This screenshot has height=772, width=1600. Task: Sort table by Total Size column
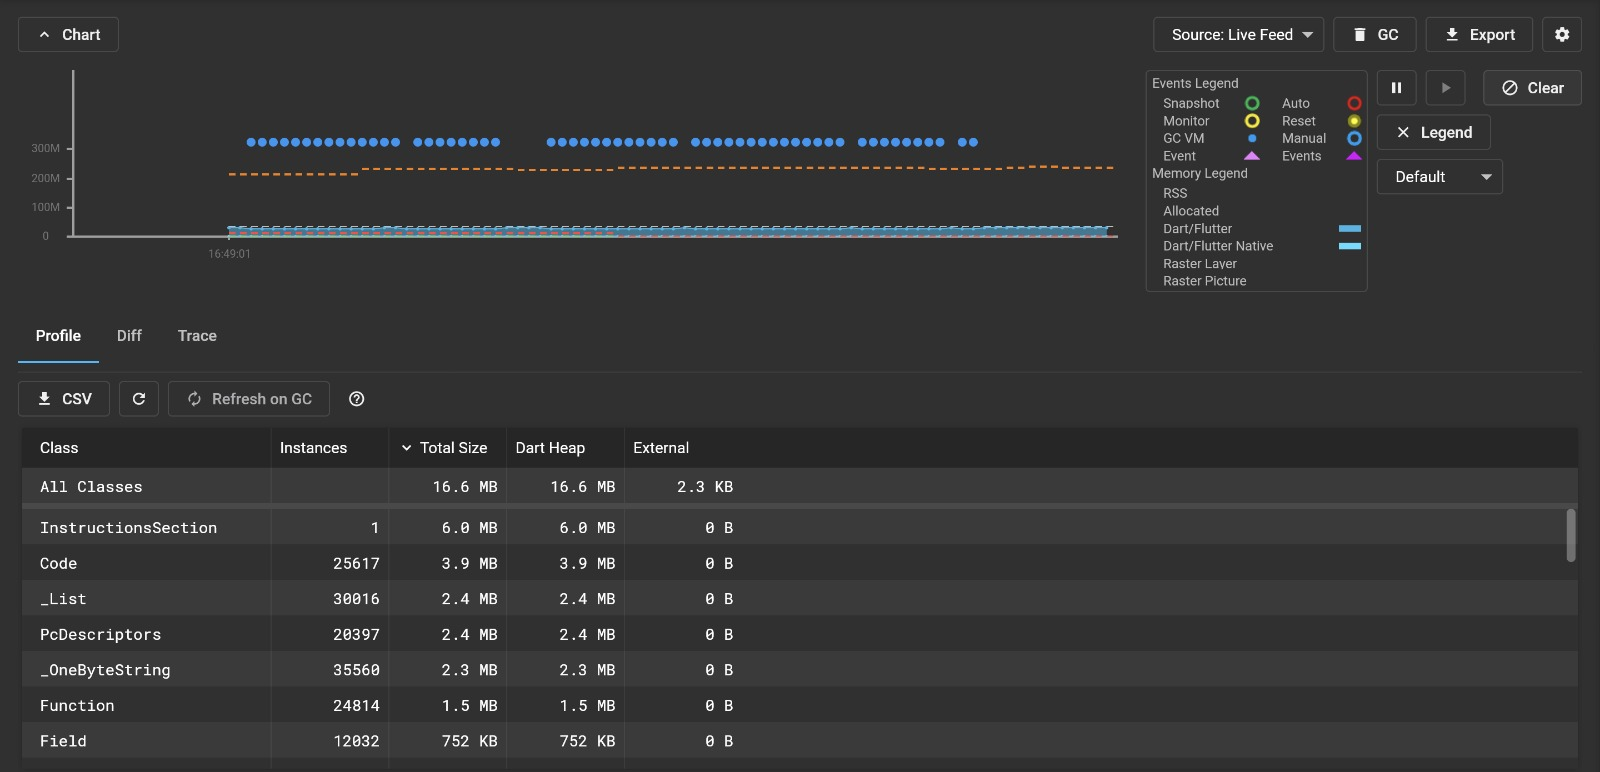click(453, 448)
